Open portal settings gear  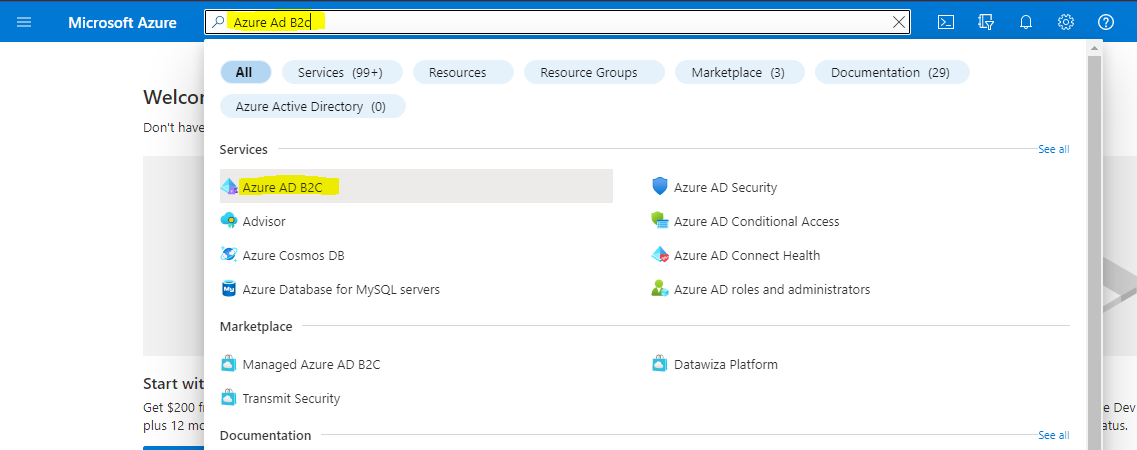tap(1065, 22)
